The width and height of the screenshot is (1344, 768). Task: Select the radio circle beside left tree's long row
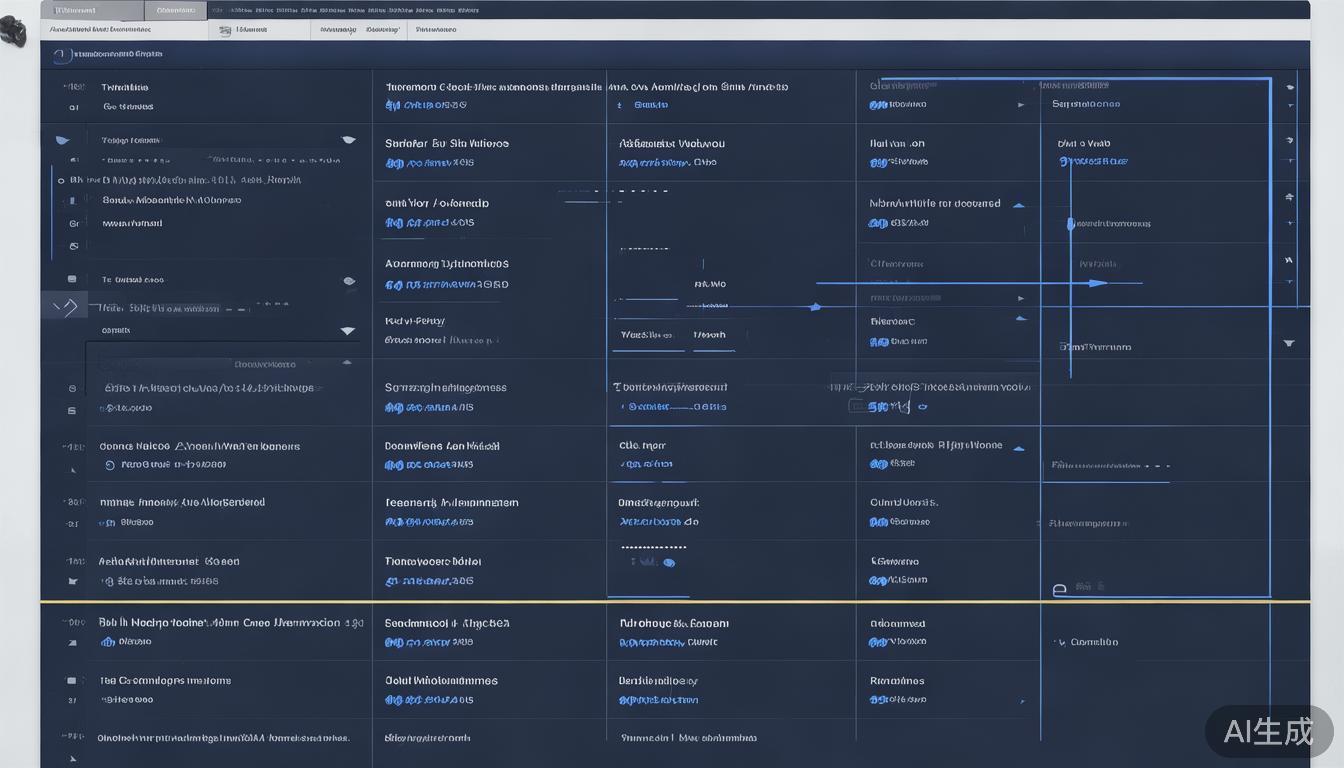pyautogui.click(x=61, y=181)
